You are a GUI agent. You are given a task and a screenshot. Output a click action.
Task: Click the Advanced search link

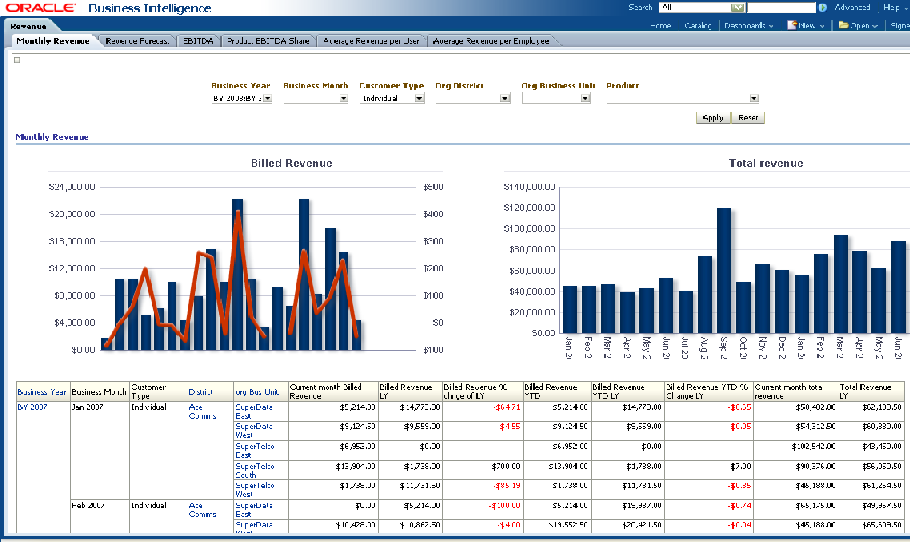tap(852, 8)
